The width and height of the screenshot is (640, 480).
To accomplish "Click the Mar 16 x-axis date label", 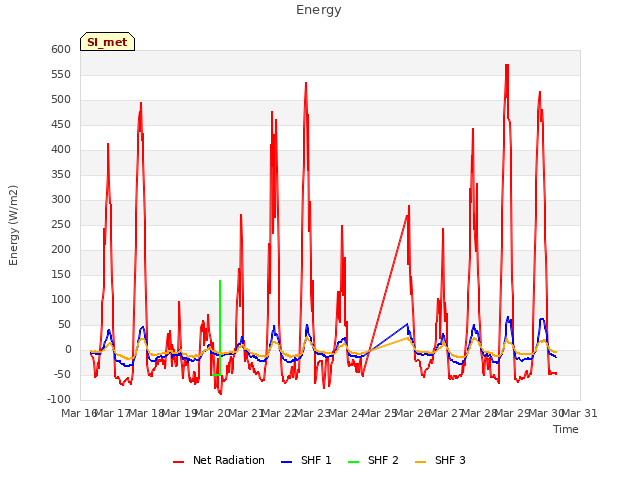I will coord(79,413).
